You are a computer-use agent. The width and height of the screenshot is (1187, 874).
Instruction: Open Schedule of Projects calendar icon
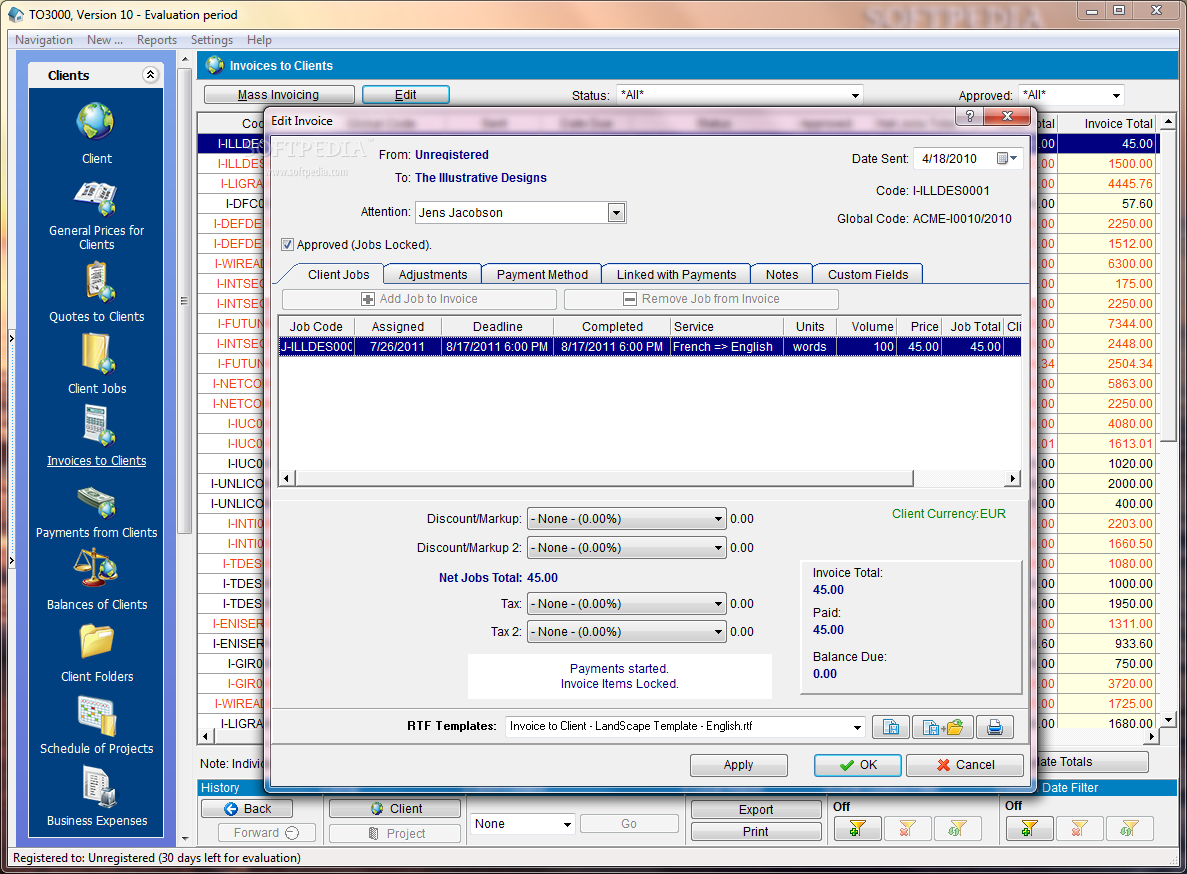pos(97,715)
